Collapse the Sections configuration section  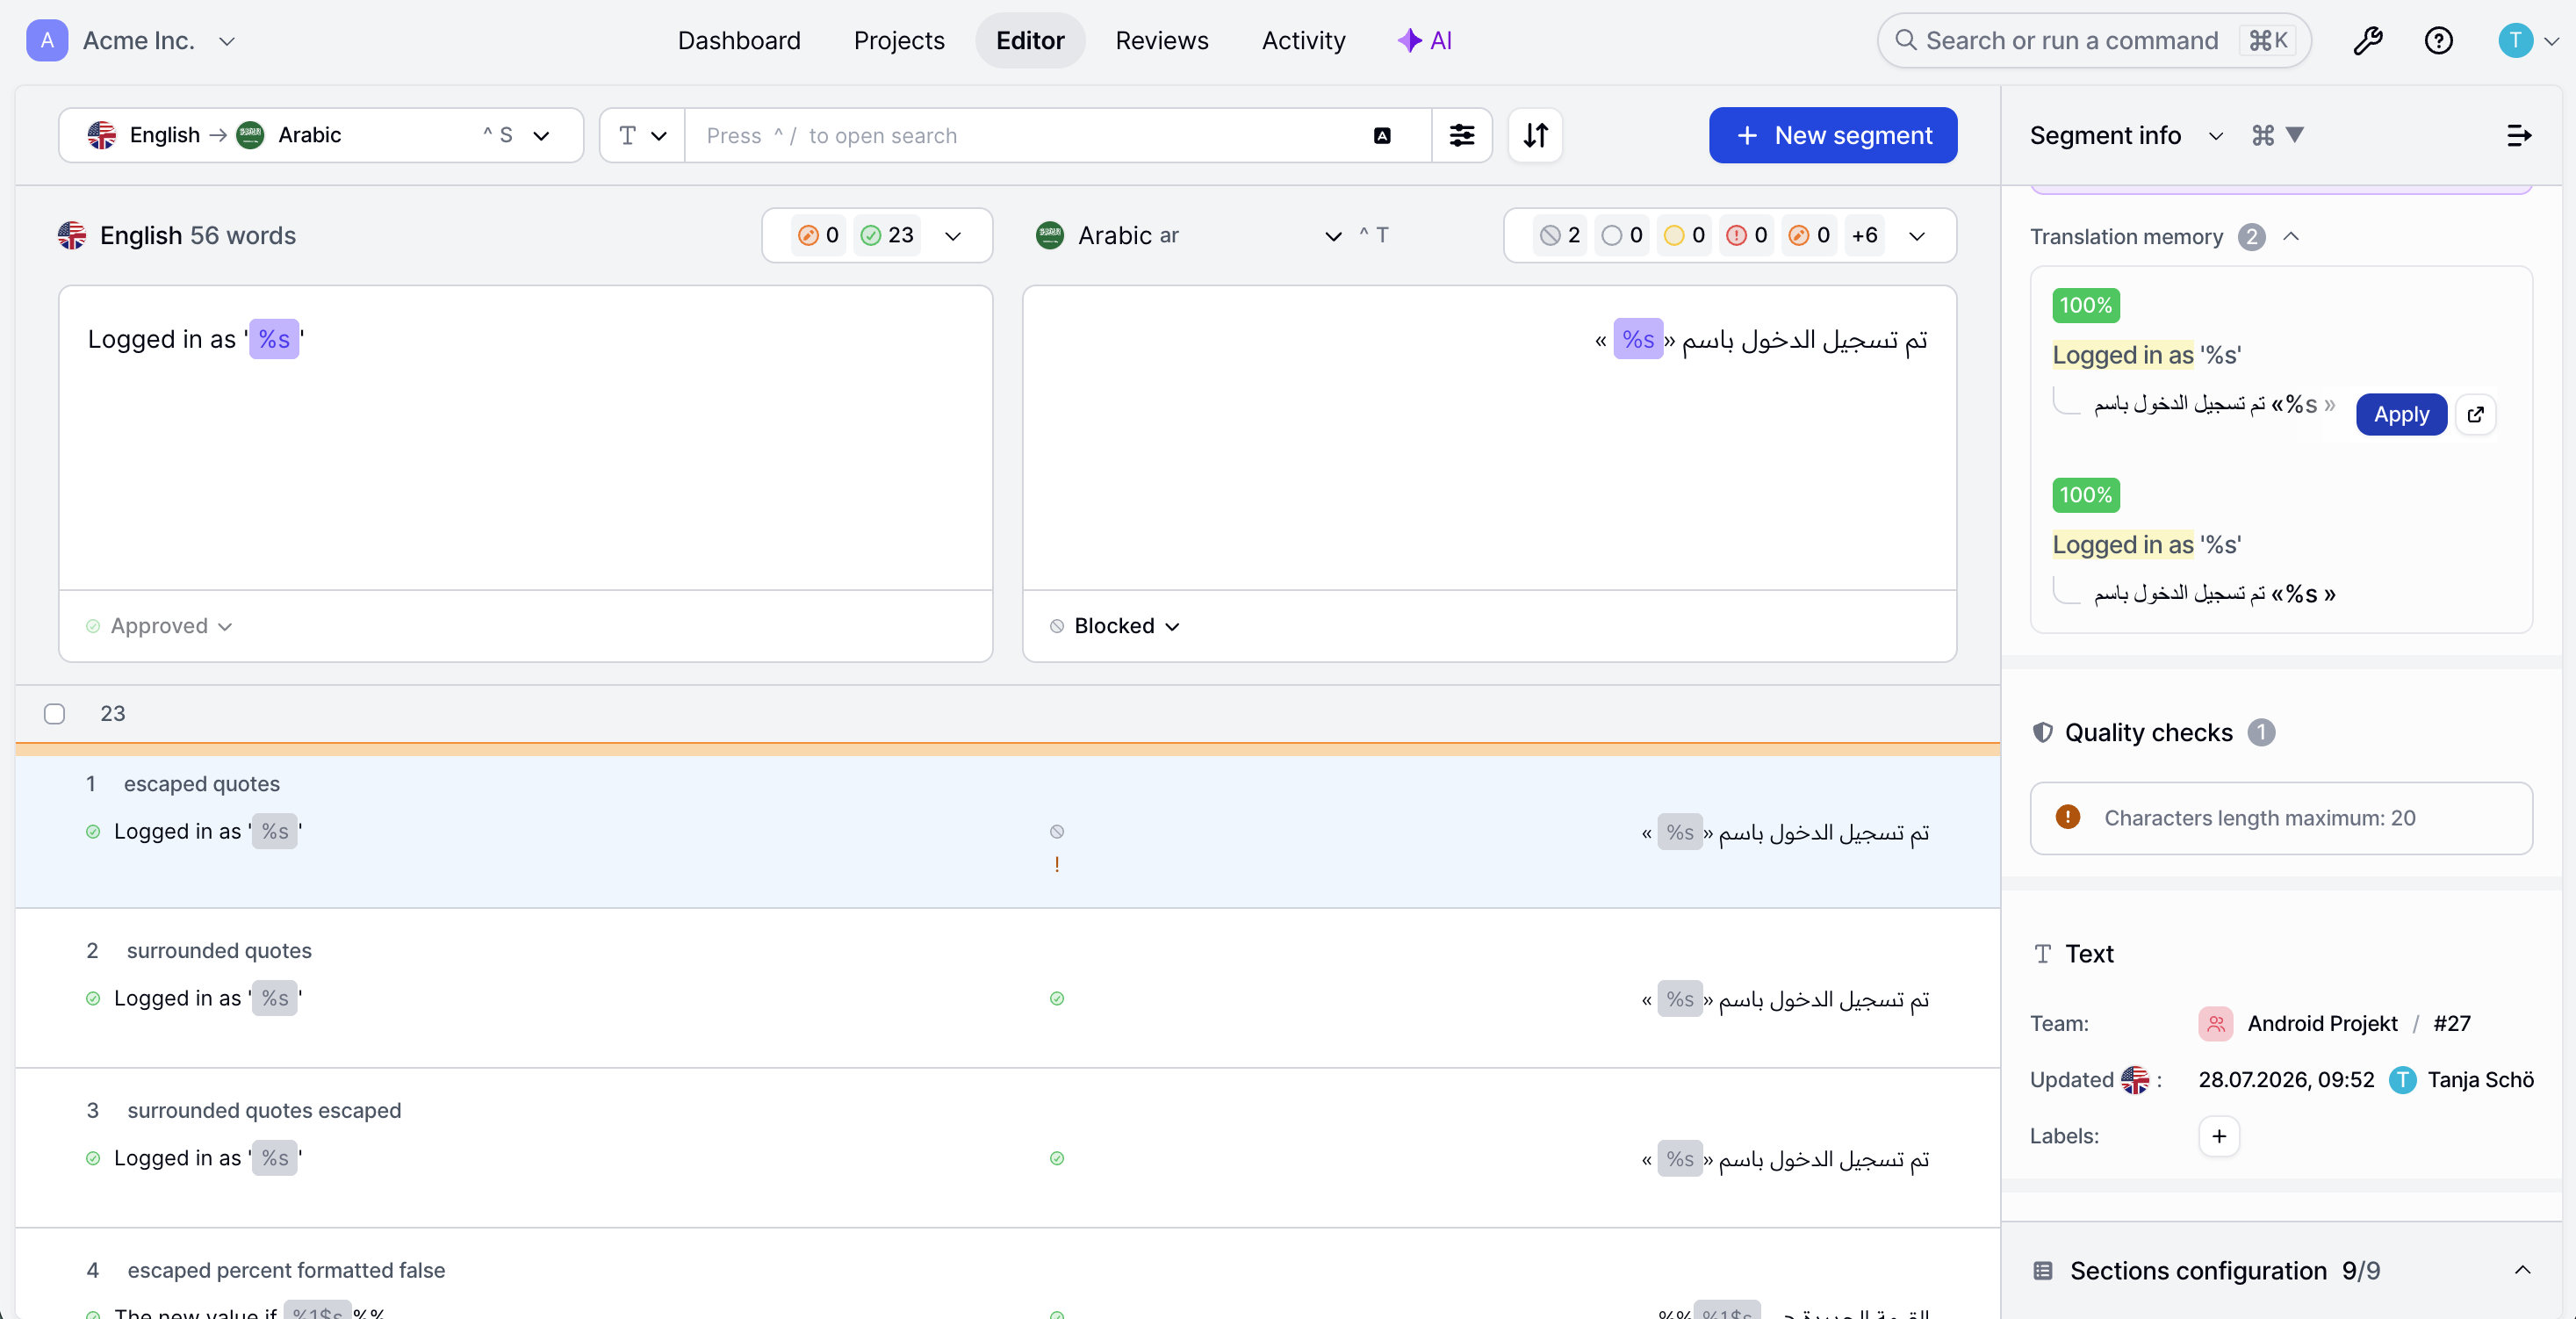2523,1270
